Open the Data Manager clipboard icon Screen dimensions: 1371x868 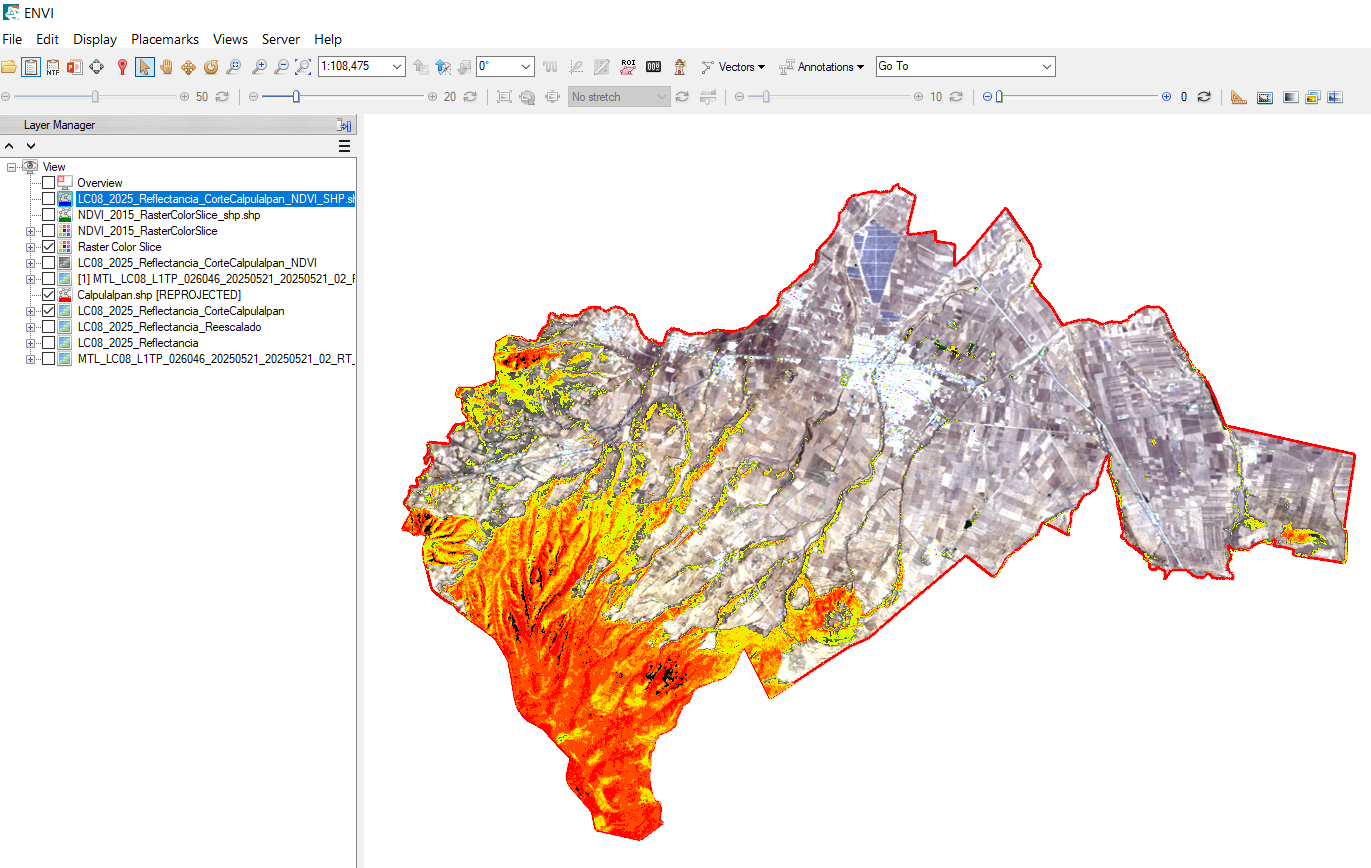click(30, 67)
